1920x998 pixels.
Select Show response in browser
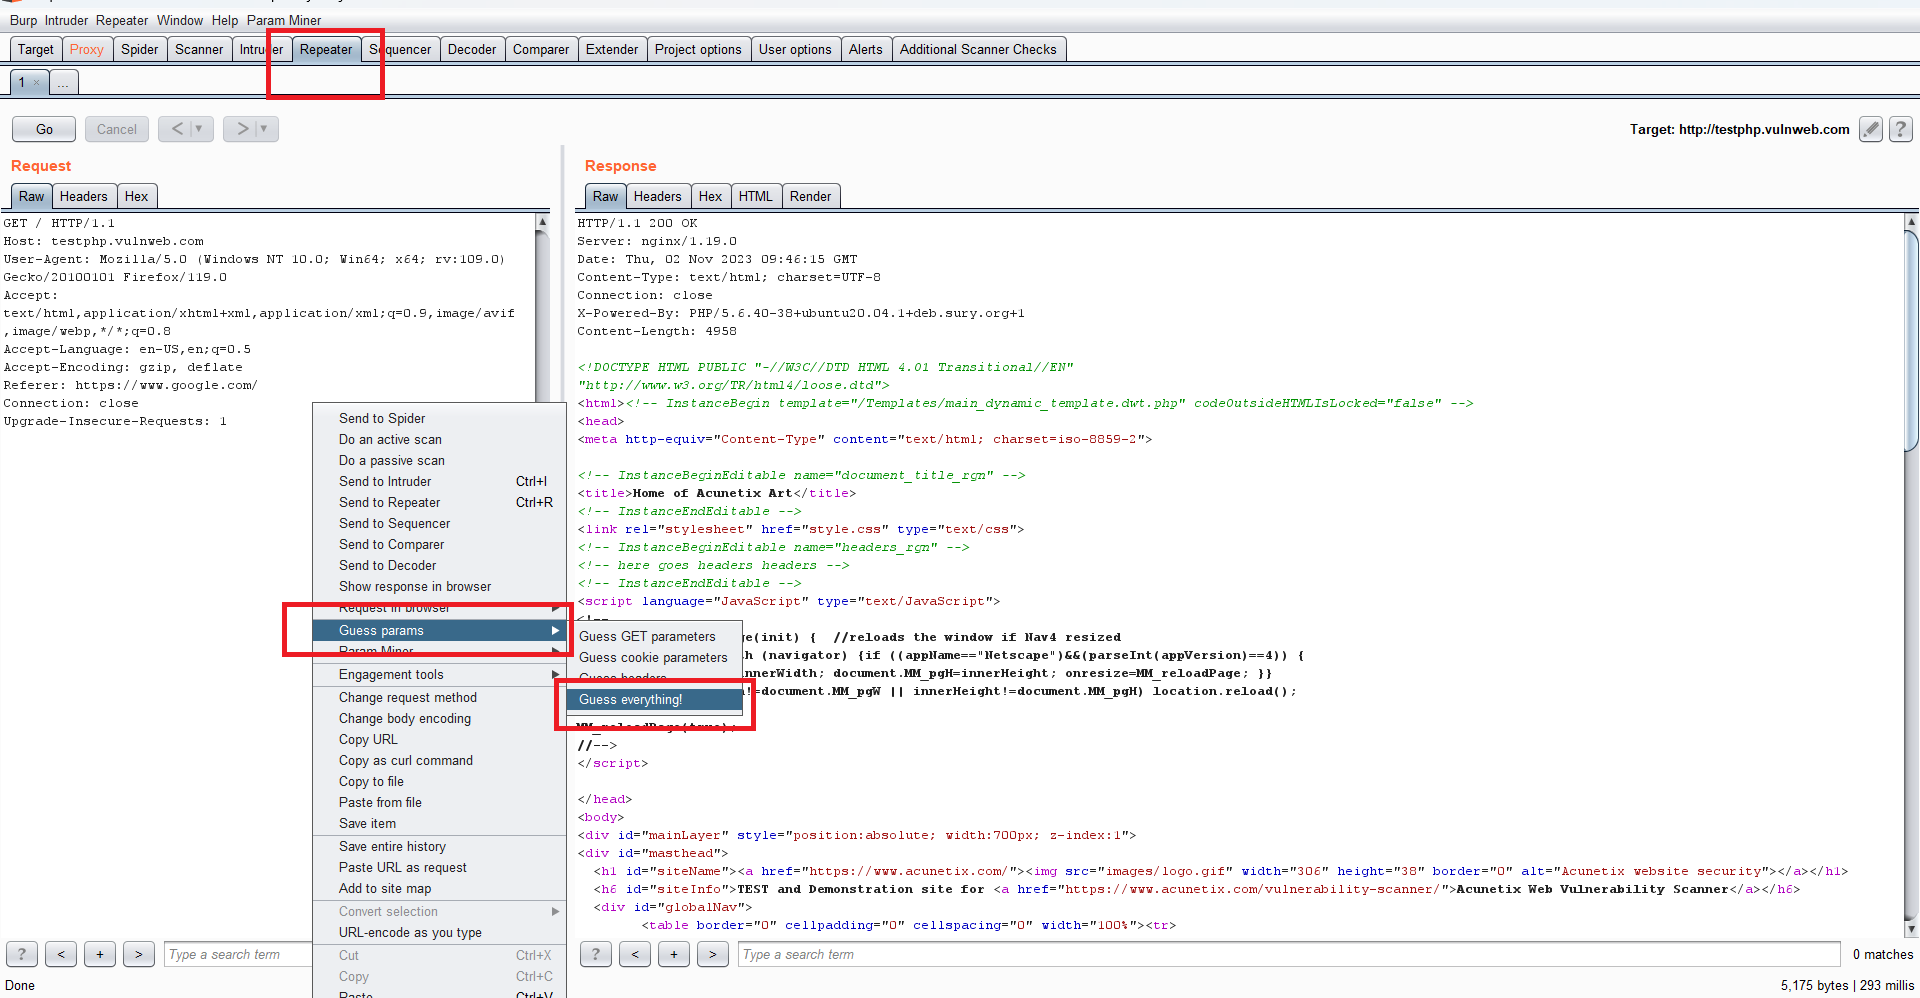pos(440,586)
